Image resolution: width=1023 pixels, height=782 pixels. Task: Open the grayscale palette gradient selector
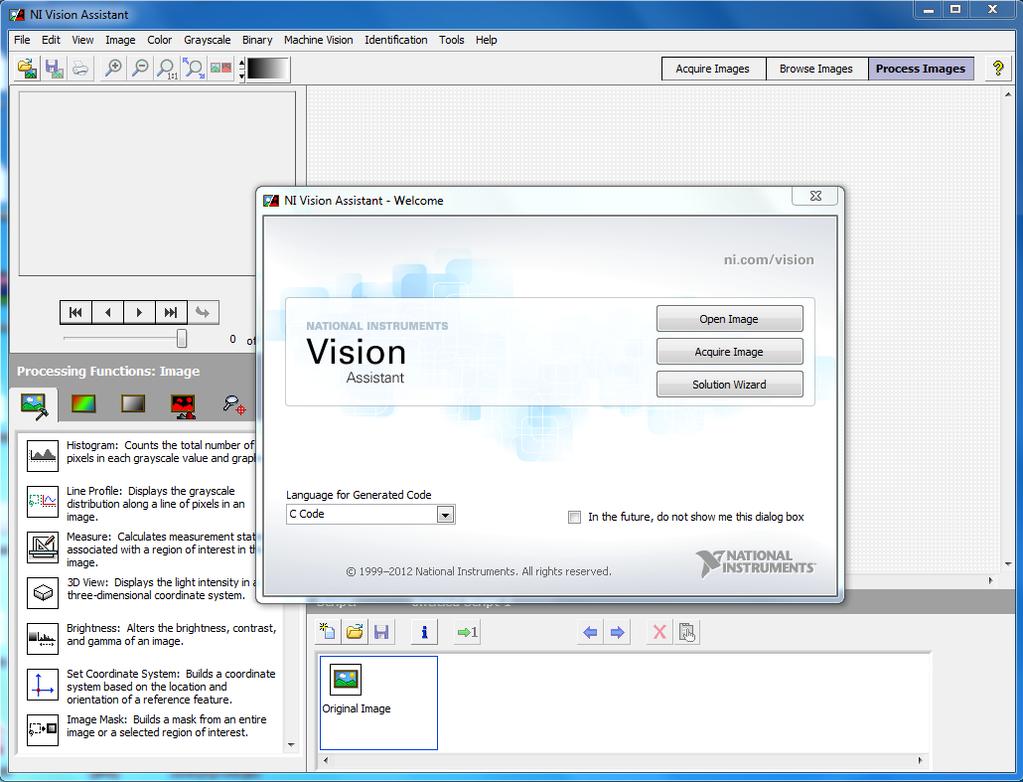(267, 69)
